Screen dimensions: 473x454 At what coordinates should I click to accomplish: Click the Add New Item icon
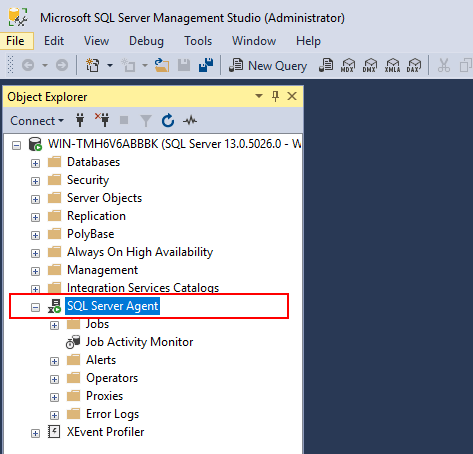(x=128, y=65)
